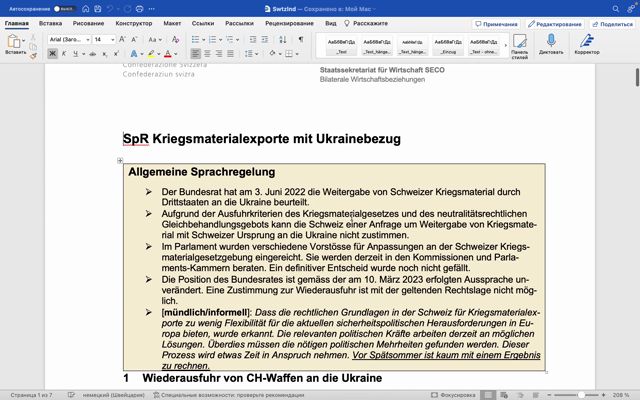Apply the yellow highlight color

pos(151,53)
